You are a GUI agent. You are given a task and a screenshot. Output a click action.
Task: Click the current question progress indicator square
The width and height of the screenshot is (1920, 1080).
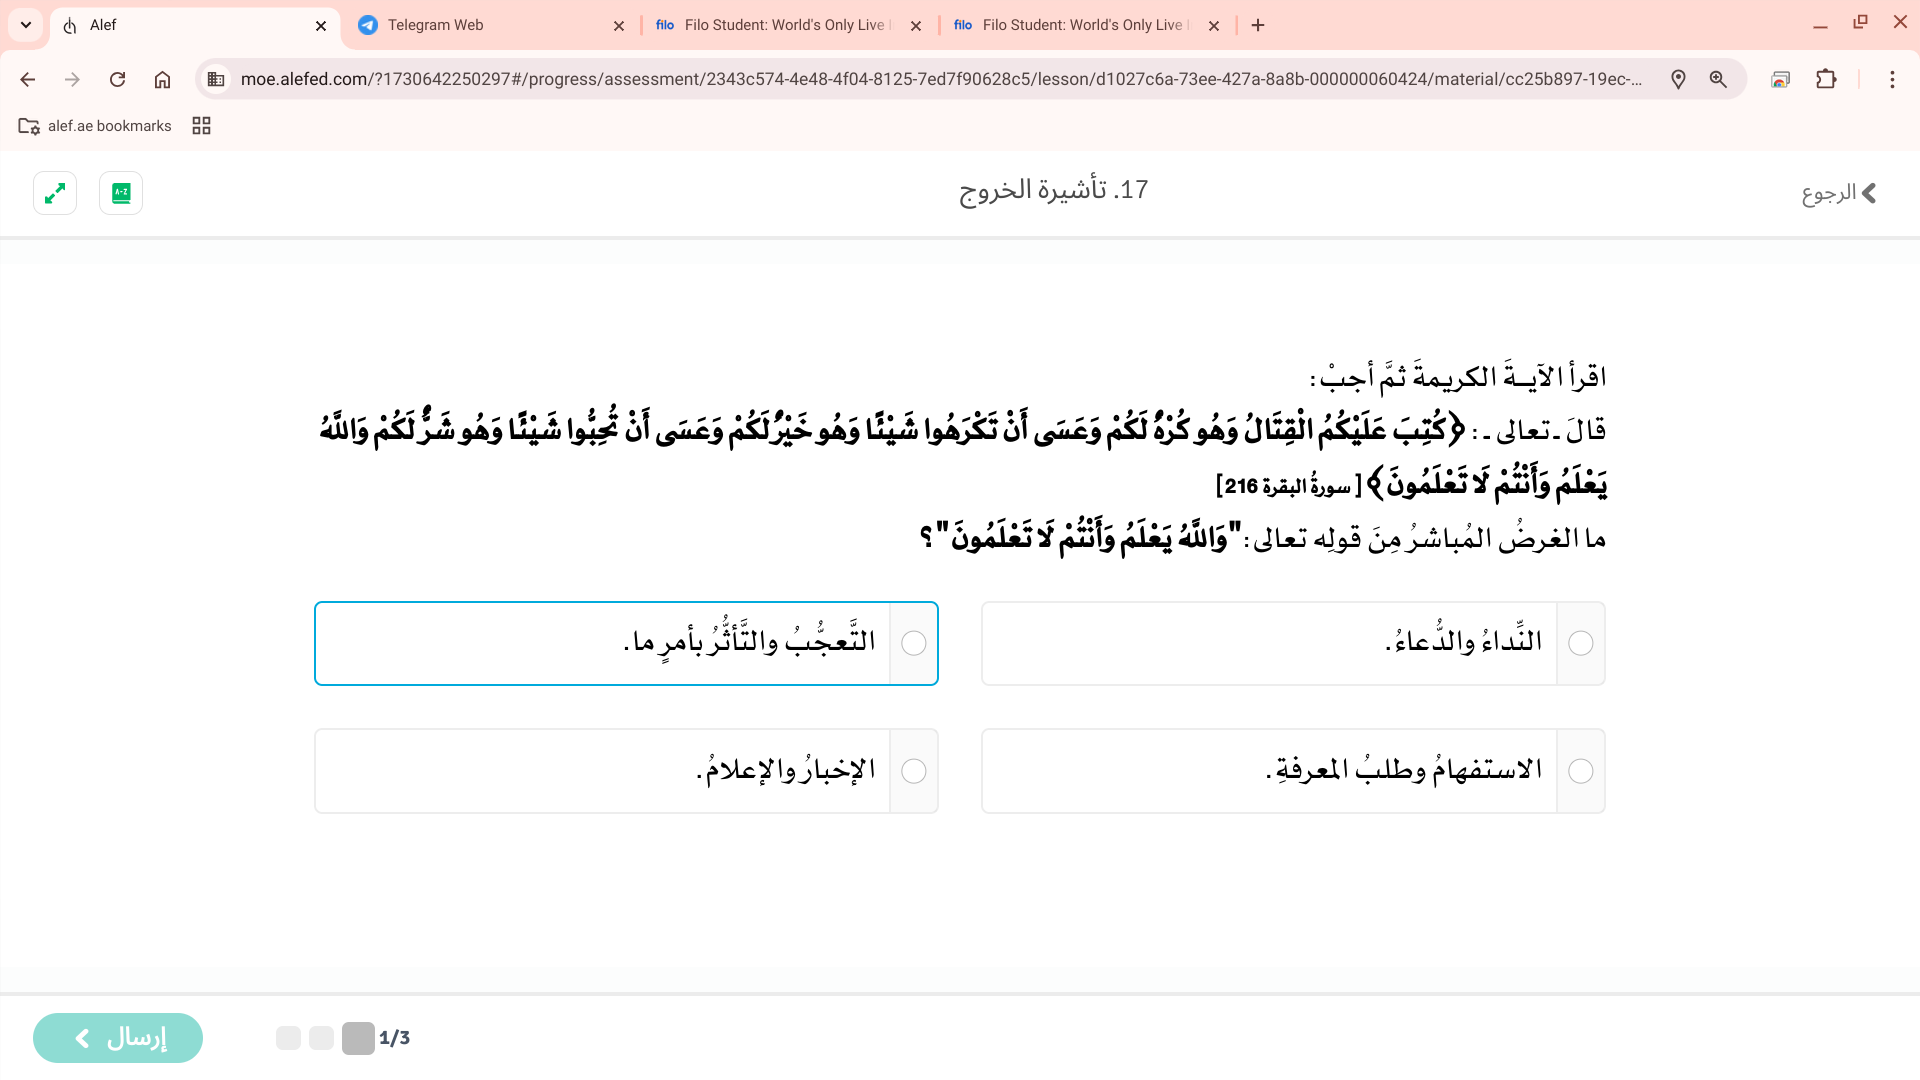coord(358,1038)
